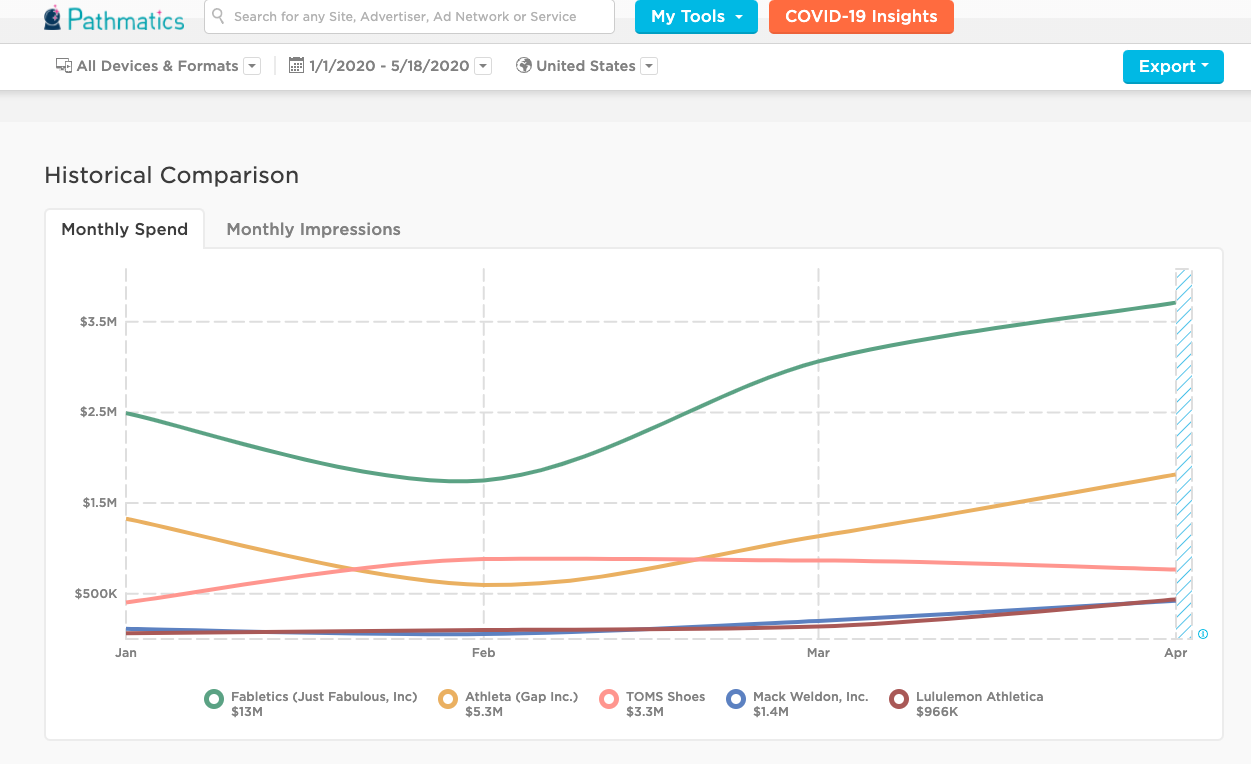This screenshot has height=764, width=1251.
Task: Open the date range dropdown arrow
Action: coord(483,66)
